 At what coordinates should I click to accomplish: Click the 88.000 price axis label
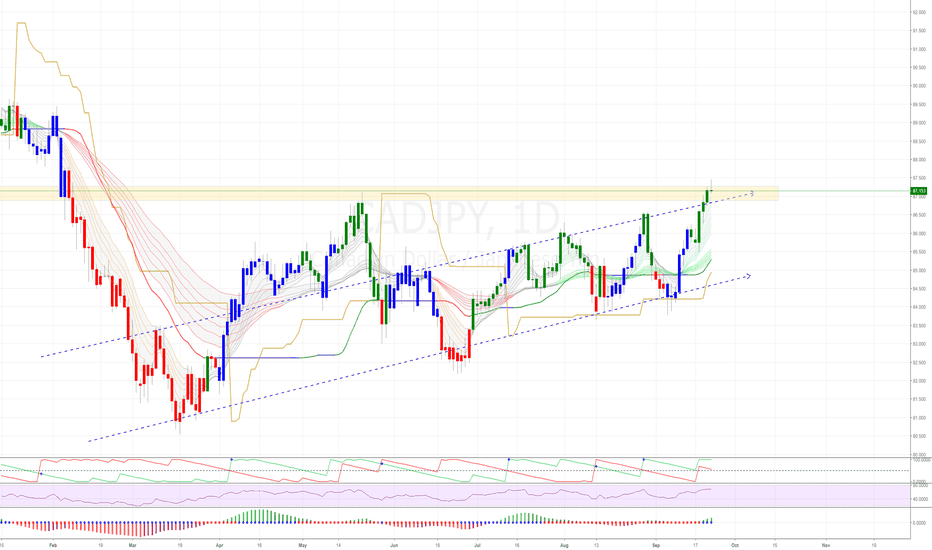[x=919, y=160]
